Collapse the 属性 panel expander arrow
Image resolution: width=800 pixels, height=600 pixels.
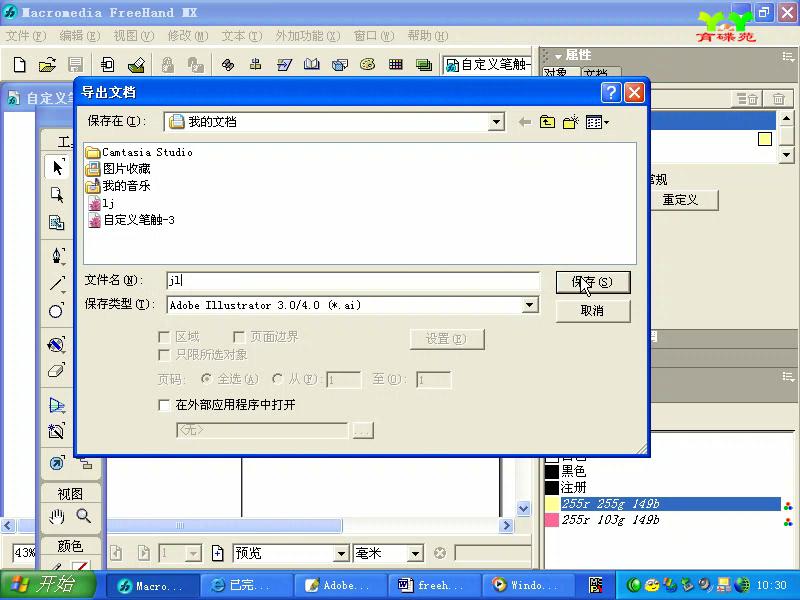pos(559,56)
